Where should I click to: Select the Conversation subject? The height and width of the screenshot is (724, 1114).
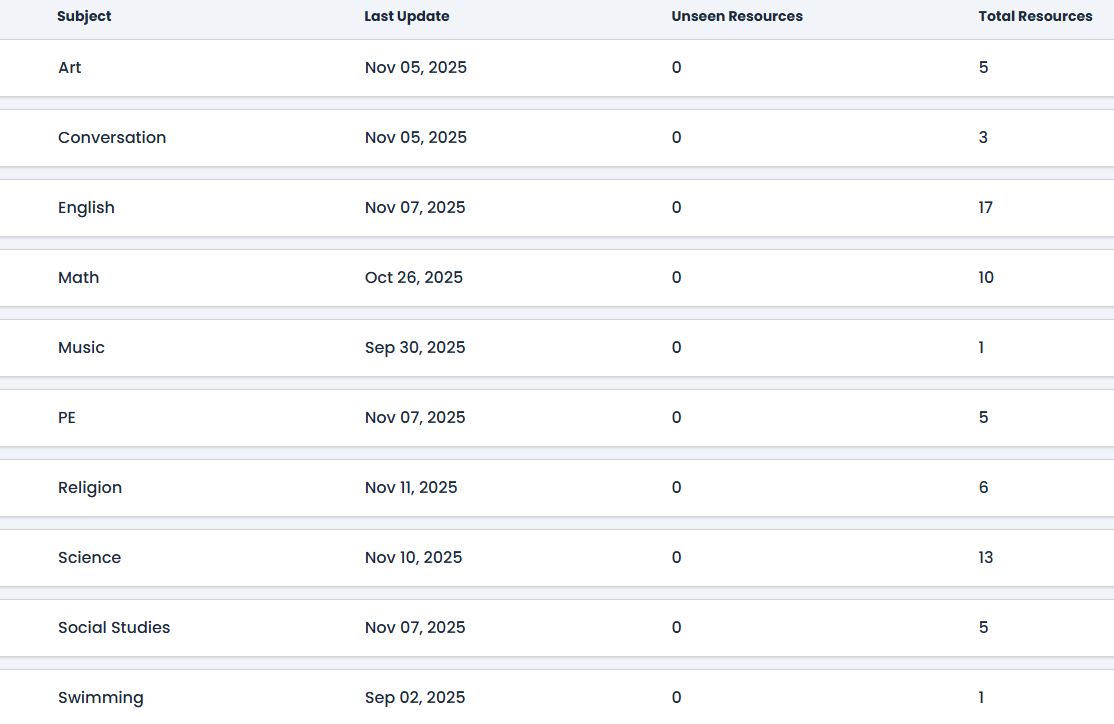point(112,138)
